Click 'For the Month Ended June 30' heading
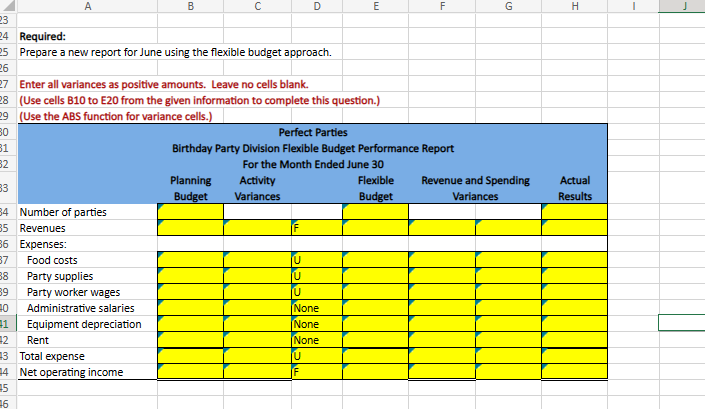The height and width of the screenshot is (409, 705). 313,164
